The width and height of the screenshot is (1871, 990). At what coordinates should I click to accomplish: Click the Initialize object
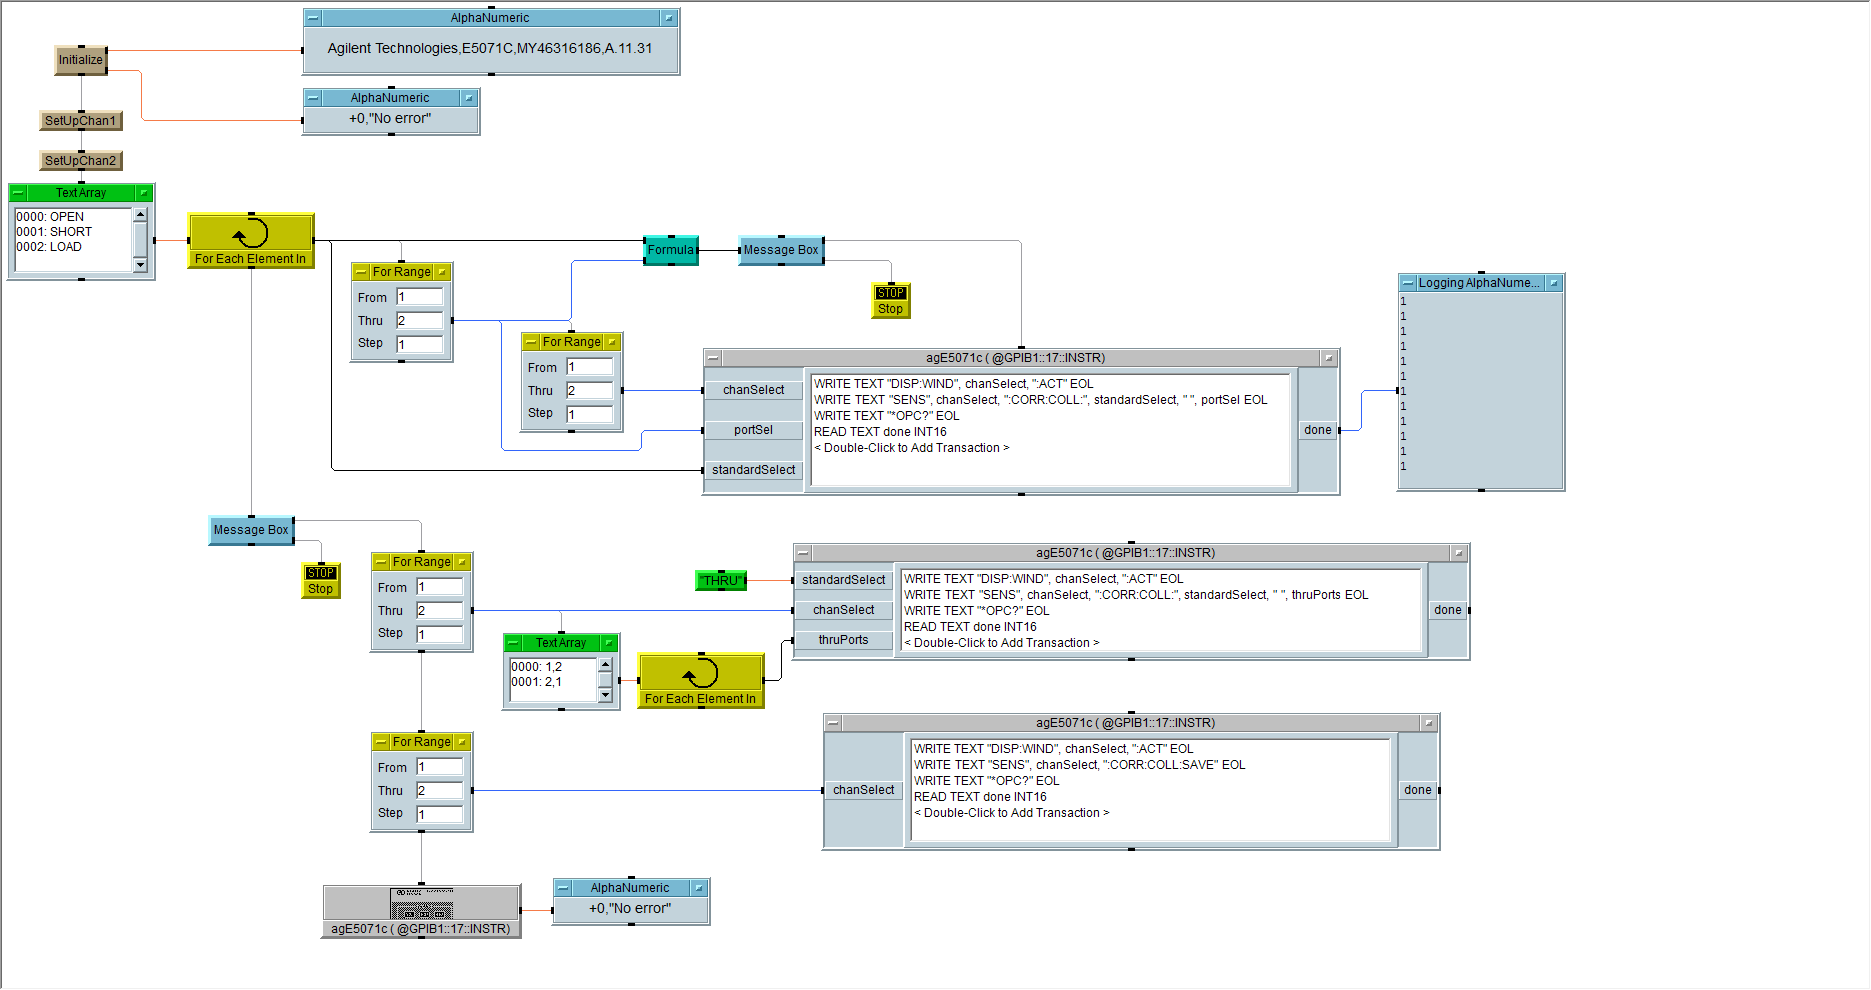80,60
